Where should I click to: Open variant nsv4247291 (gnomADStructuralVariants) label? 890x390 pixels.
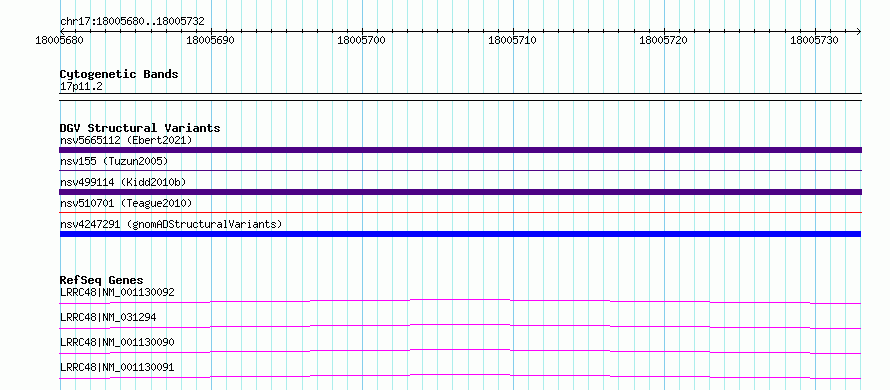(171, 224)
